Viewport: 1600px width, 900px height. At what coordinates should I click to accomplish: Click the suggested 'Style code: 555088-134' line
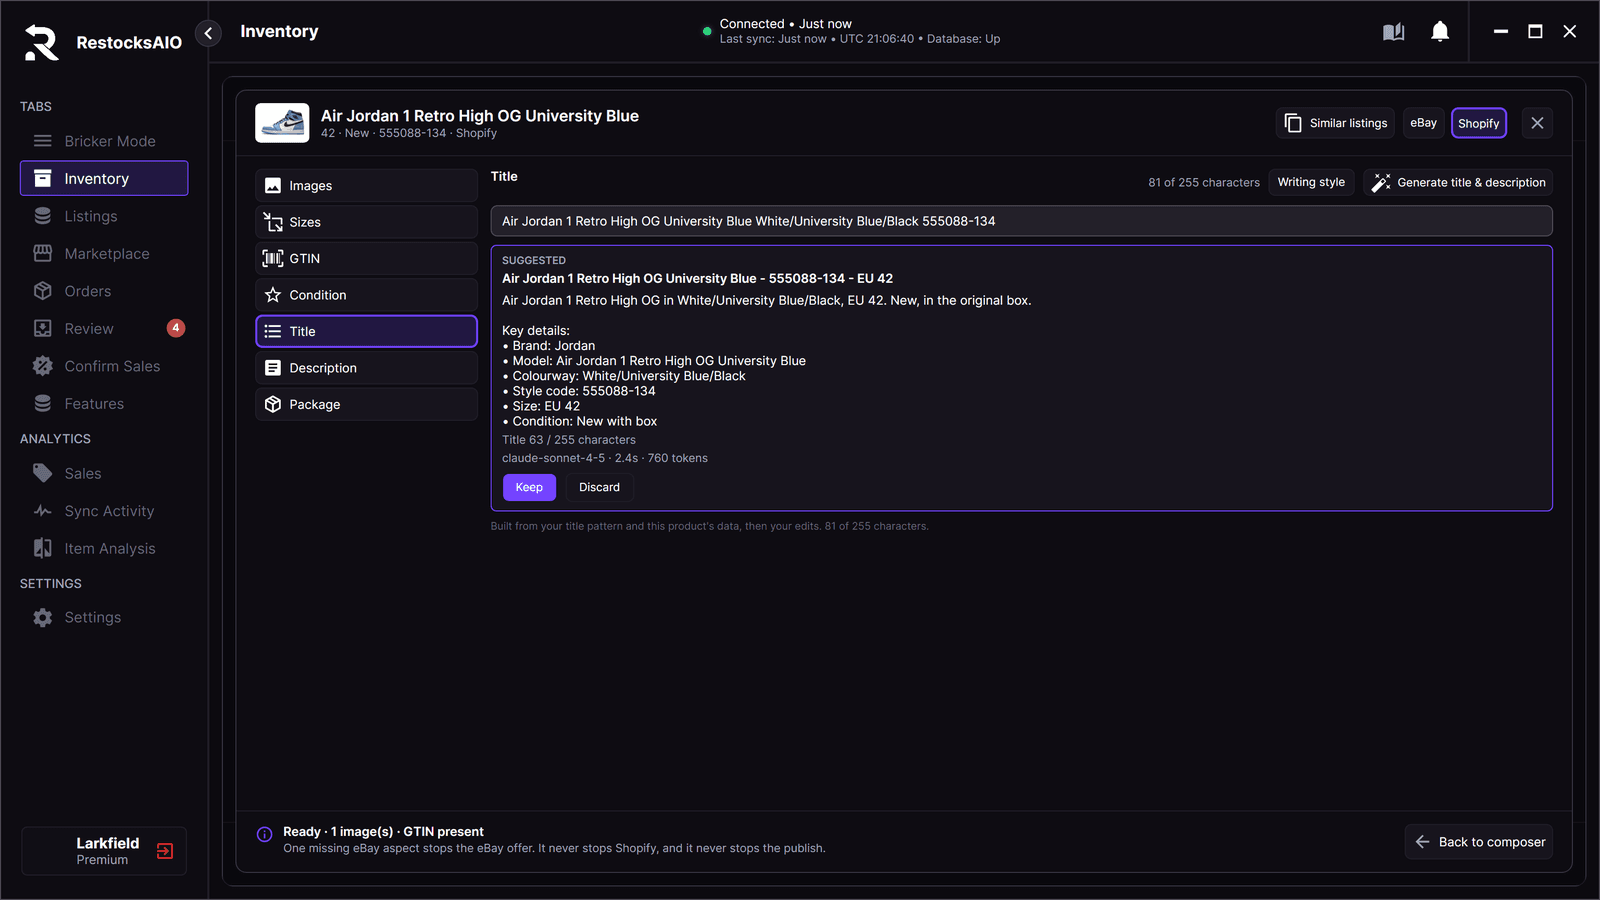pyautogui.click(x=579, y=391)
